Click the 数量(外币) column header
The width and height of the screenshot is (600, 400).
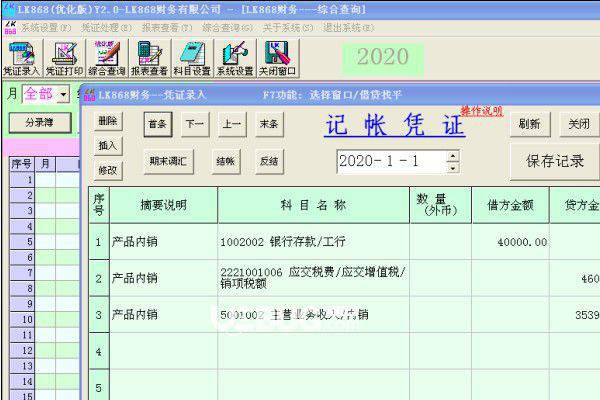440,205
